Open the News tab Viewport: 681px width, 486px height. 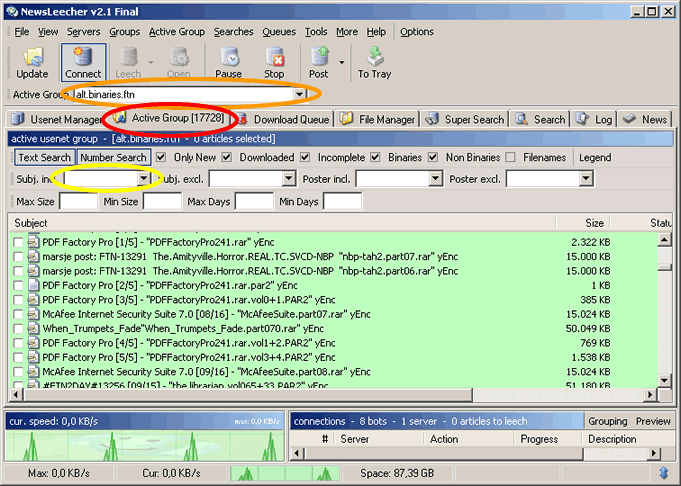645,119
